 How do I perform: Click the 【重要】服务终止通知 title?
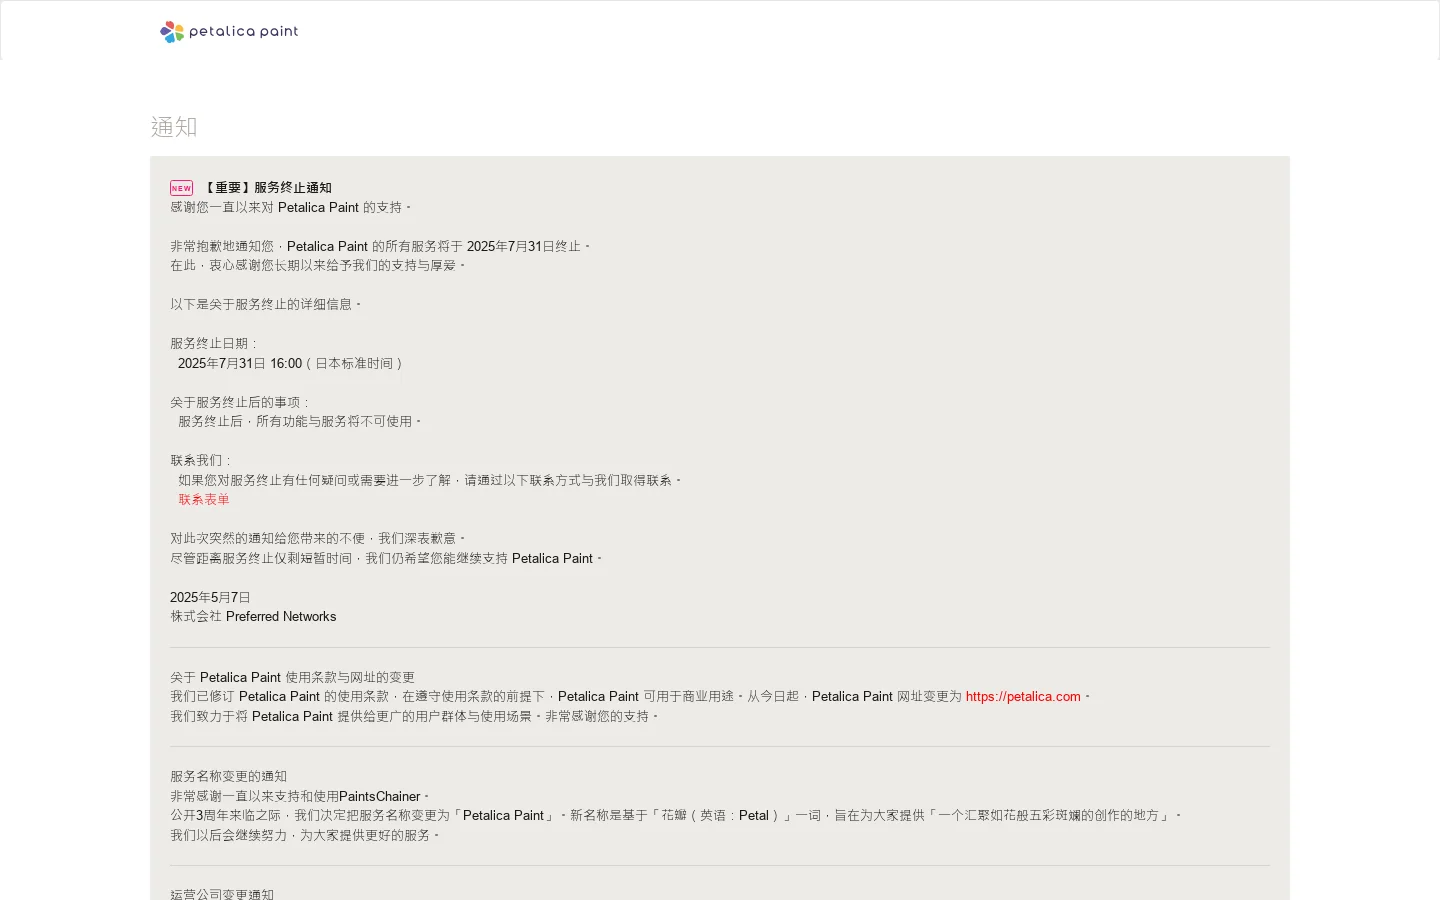point(267,188)
